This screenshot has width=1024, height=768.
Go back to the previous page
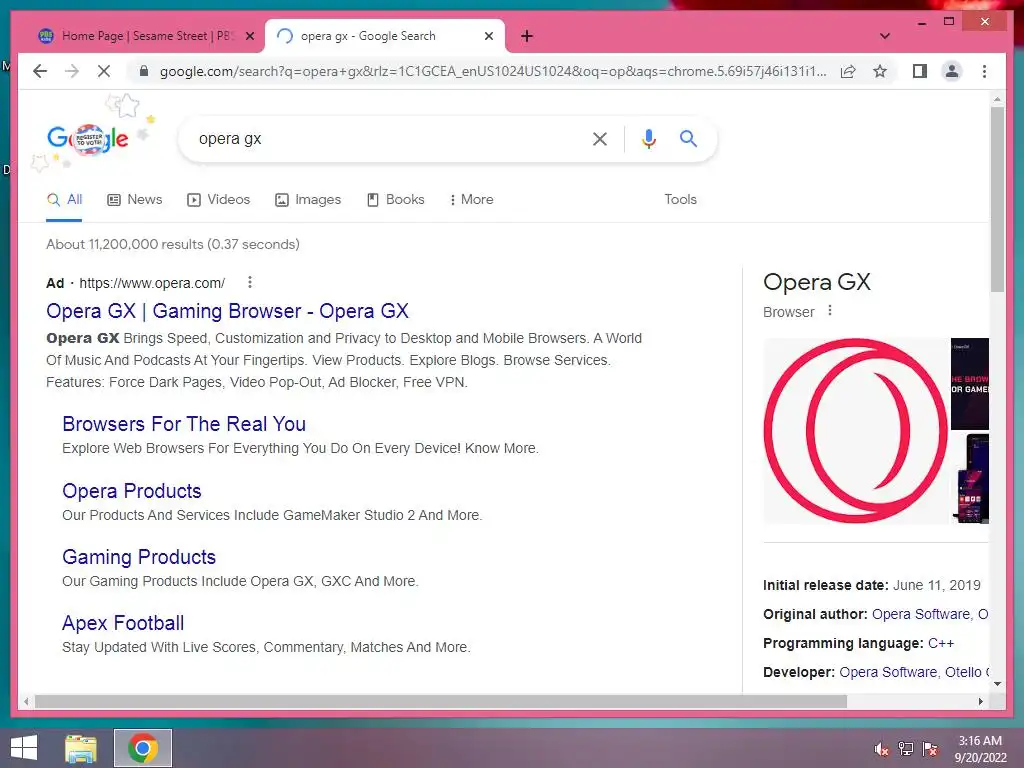[40, 71]
